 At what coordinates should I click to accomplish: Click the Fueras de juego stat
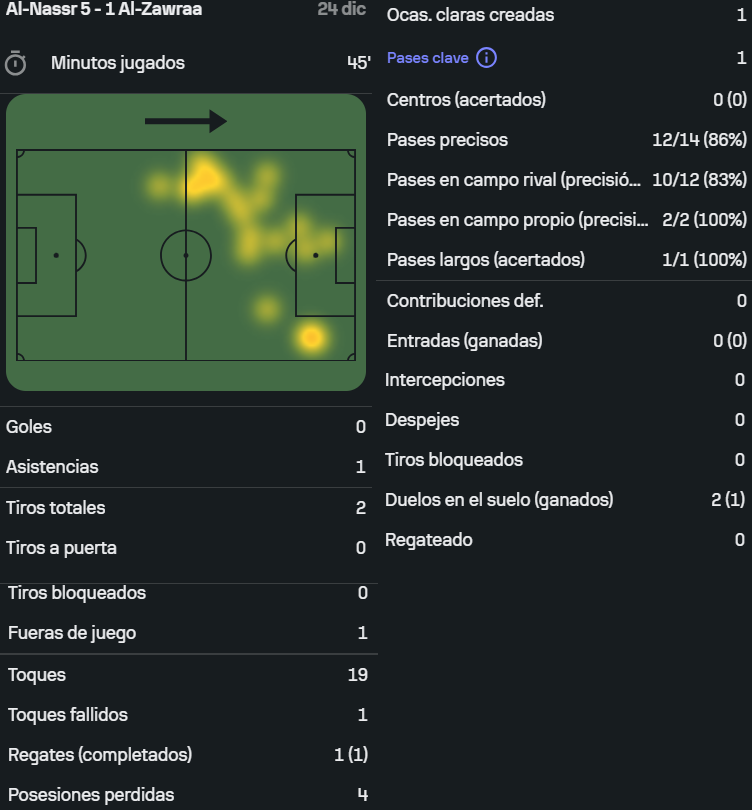187,633
